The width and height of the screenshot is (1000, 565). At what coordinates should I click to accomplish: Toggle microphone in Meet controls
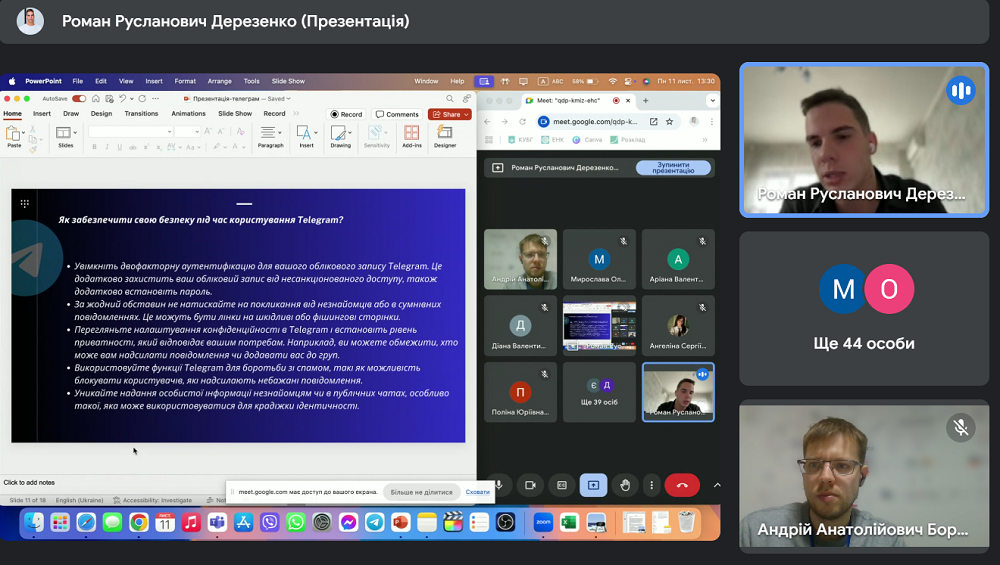click(x=499, y=485)
